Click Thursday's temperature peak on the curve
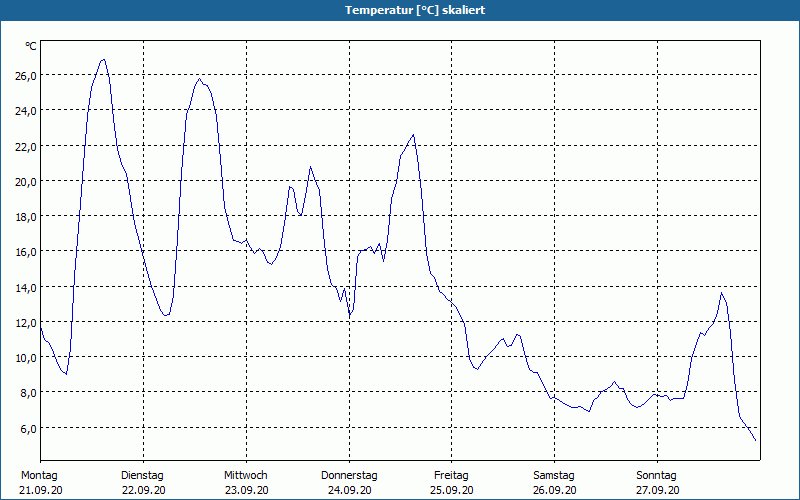Screen dimensions: 800x500 (413, 135)
